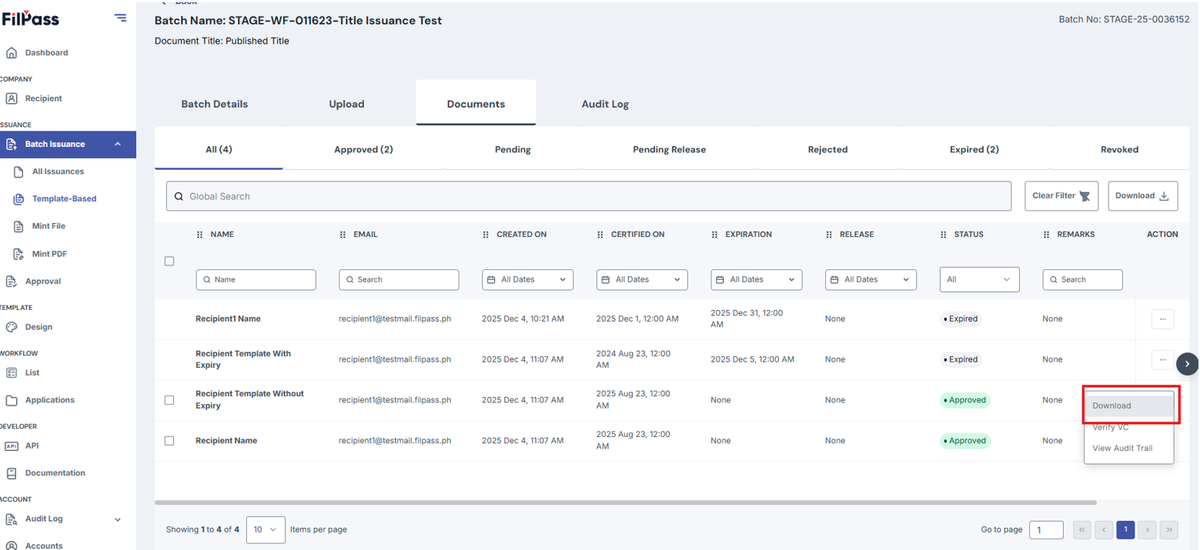Click the All Issuances file icon

pos(18,171)
